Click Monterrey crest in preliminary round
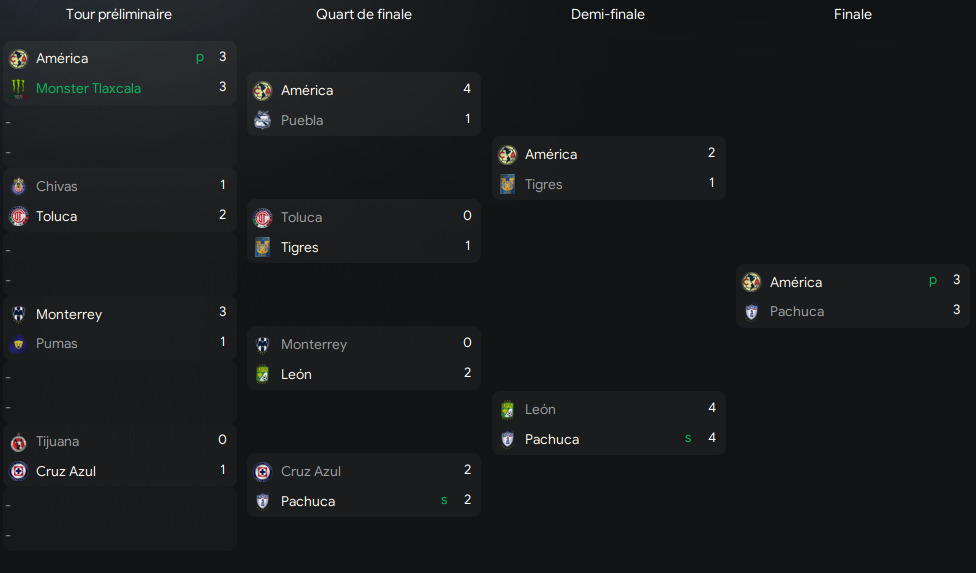Image resolution: width=976 pixels, height=573 pixels. [x=18, y=314]
